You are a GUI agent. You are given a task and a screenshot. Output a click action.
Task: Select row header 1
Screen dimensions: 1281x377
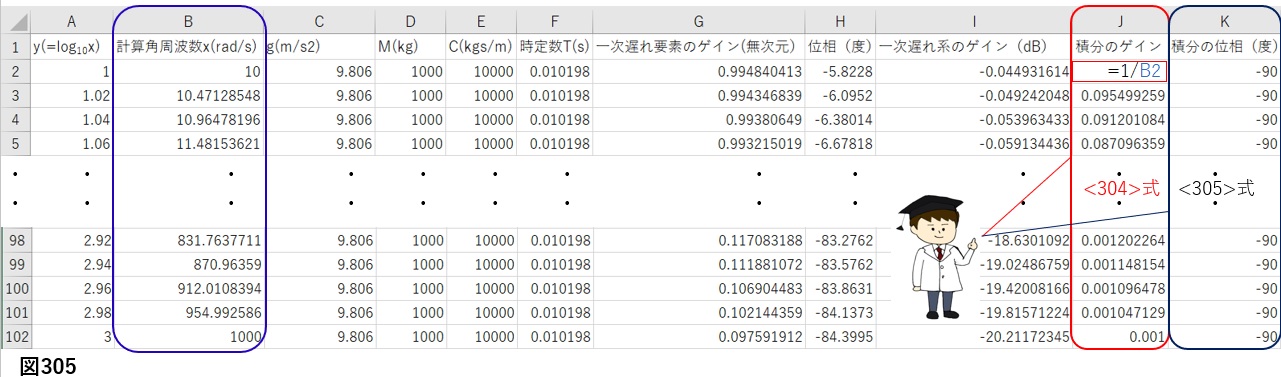click(16, 47)
